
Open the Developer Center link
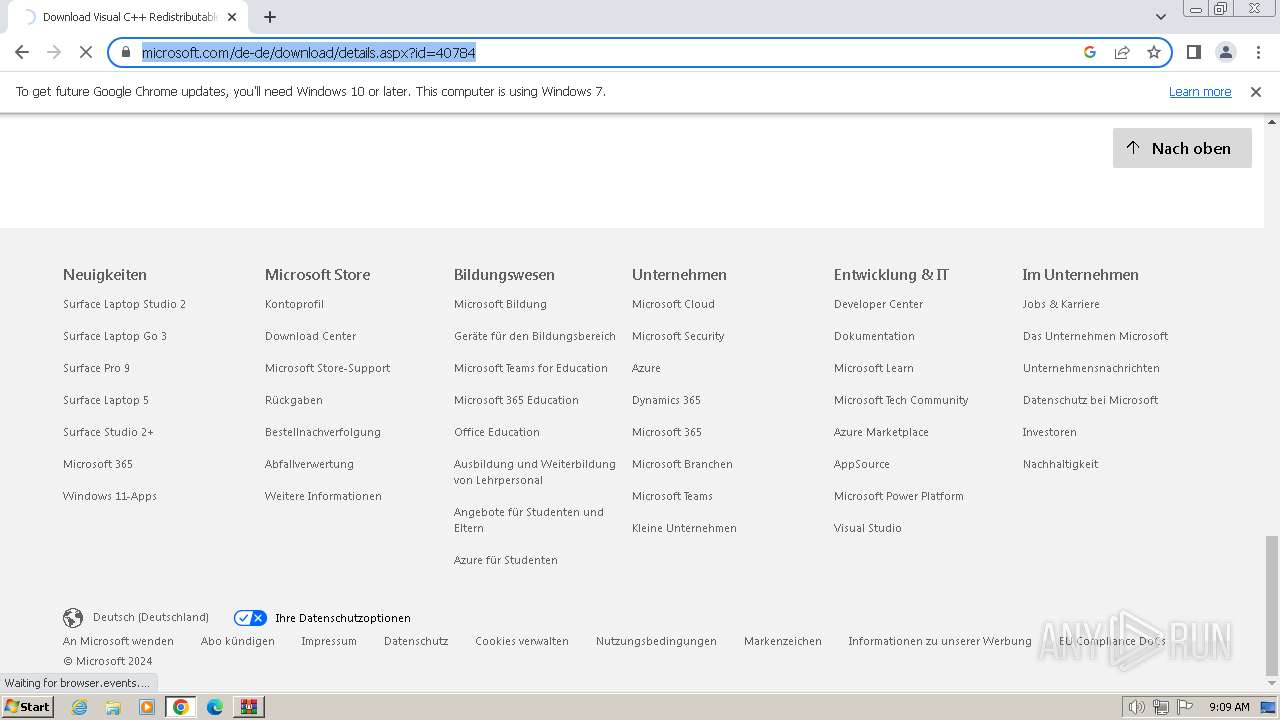click(878, 304)
